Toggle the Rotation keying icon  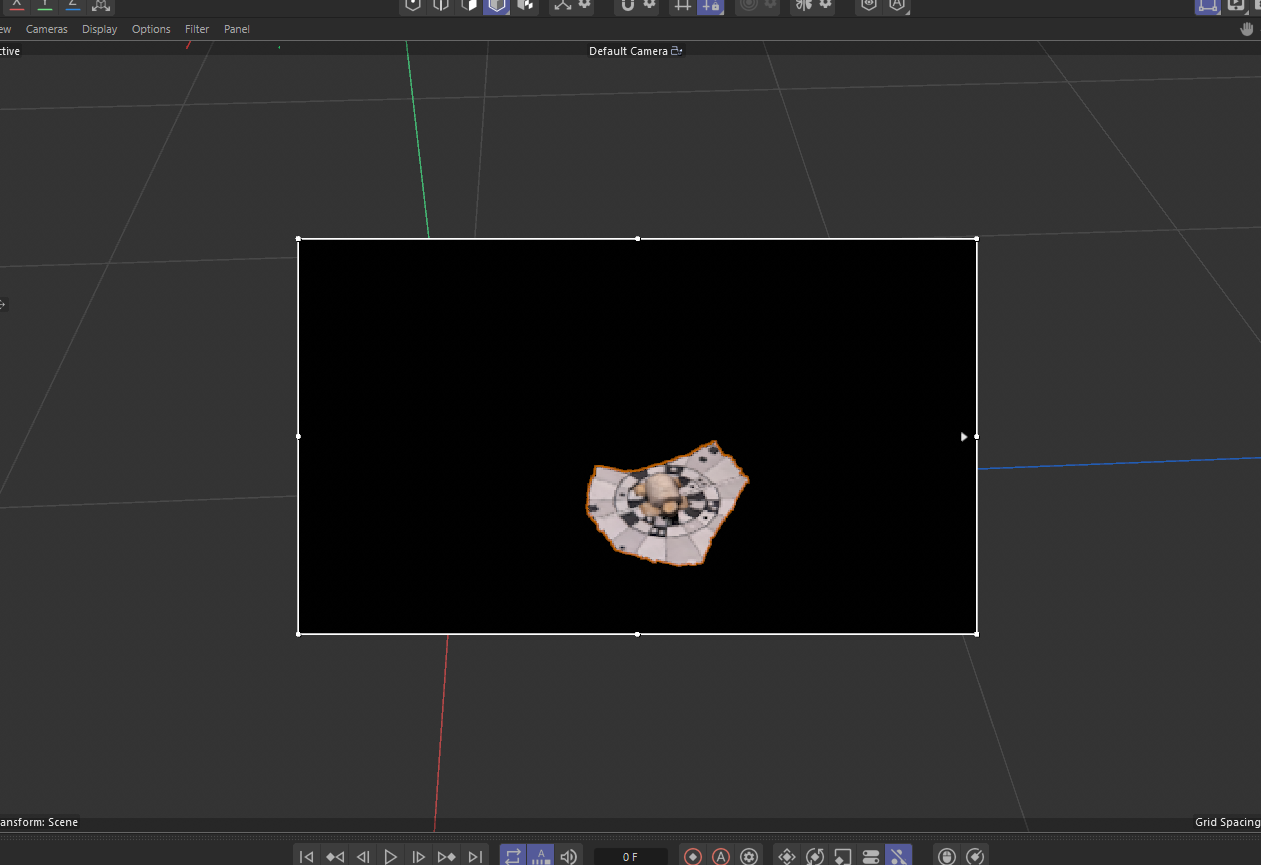815,856
